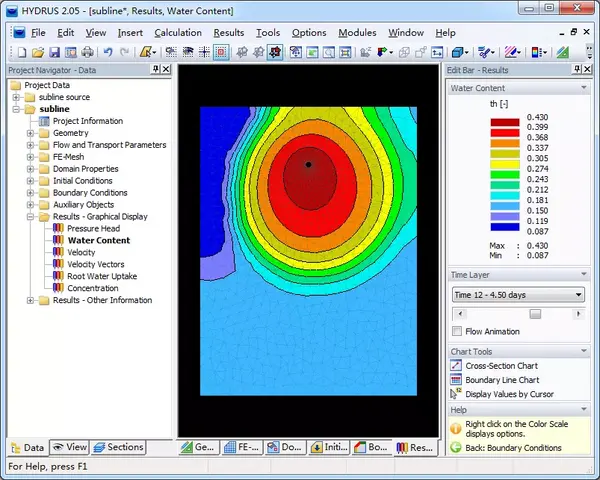Collapse the Water Content section arrow
The image size is (600, 480).
tap(584, 88)
